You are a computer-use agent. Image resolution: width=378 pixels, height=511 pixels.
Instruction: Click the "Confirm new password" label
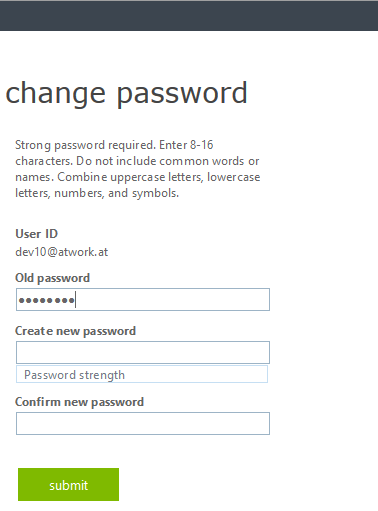tap(79, 402)
